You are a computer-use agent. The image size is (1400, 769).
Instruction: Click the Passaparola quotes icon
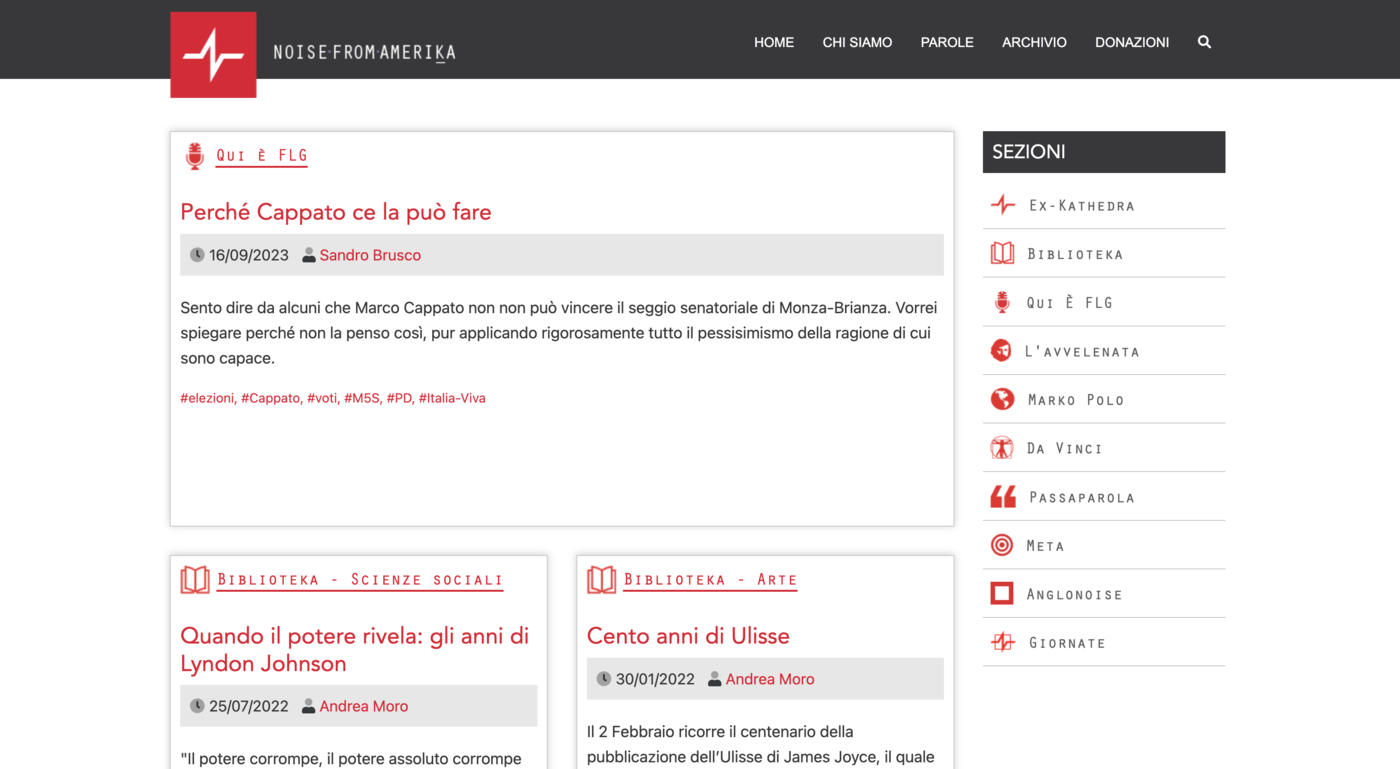pyautogui.click(x=1003, y=497)
